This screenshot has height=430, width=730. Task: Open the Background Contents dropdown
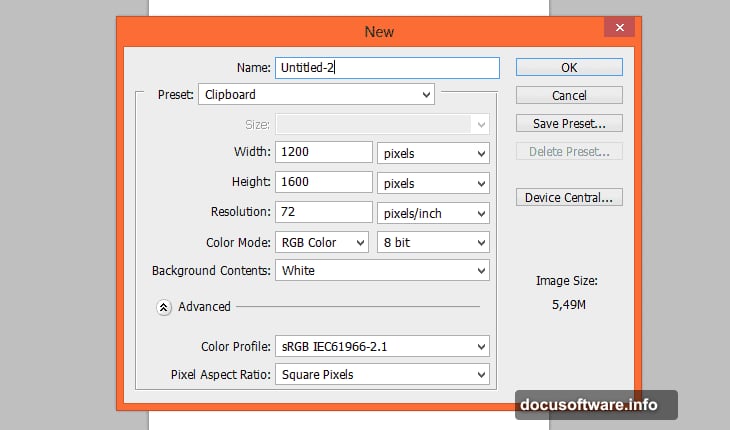382,271
